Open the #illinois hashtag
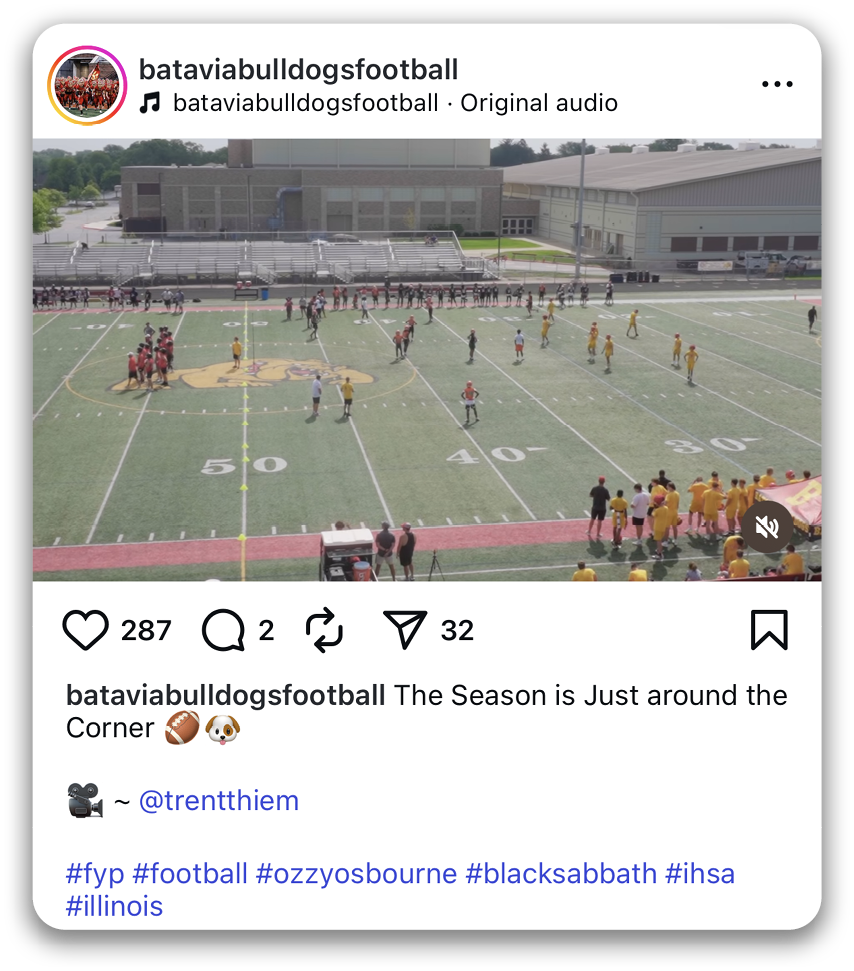Viewport: 854px width, 971px height. [114, 907]
